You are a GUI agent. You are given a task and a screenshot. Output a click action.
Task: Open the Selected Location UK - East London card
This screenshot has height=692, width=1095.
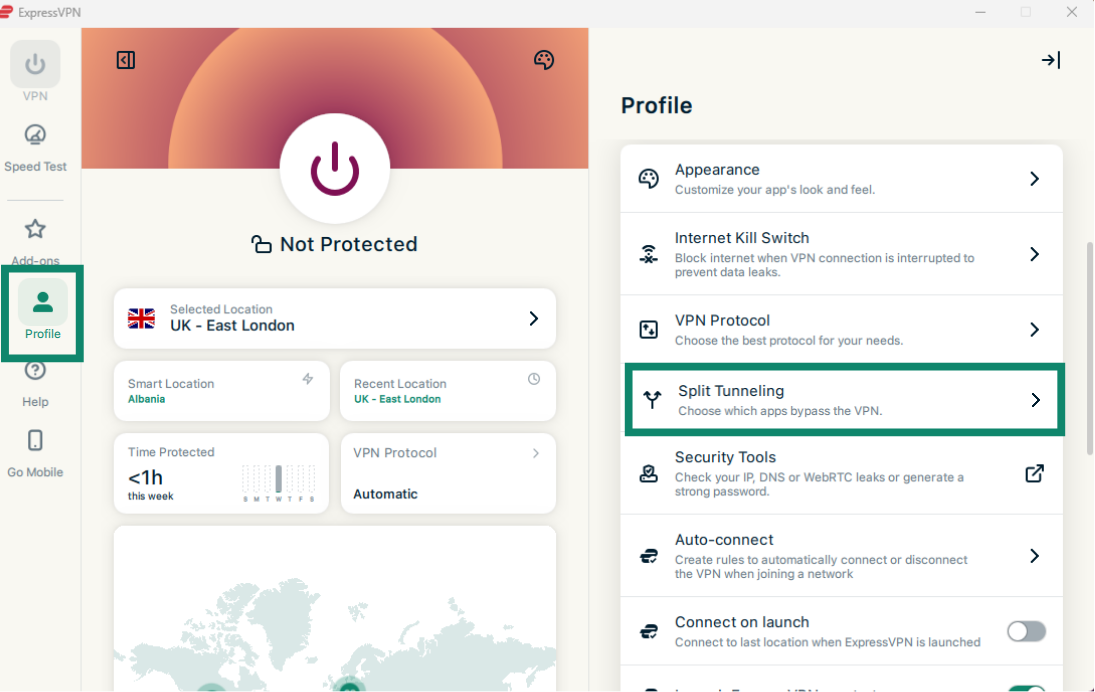[x=335, y=318]
